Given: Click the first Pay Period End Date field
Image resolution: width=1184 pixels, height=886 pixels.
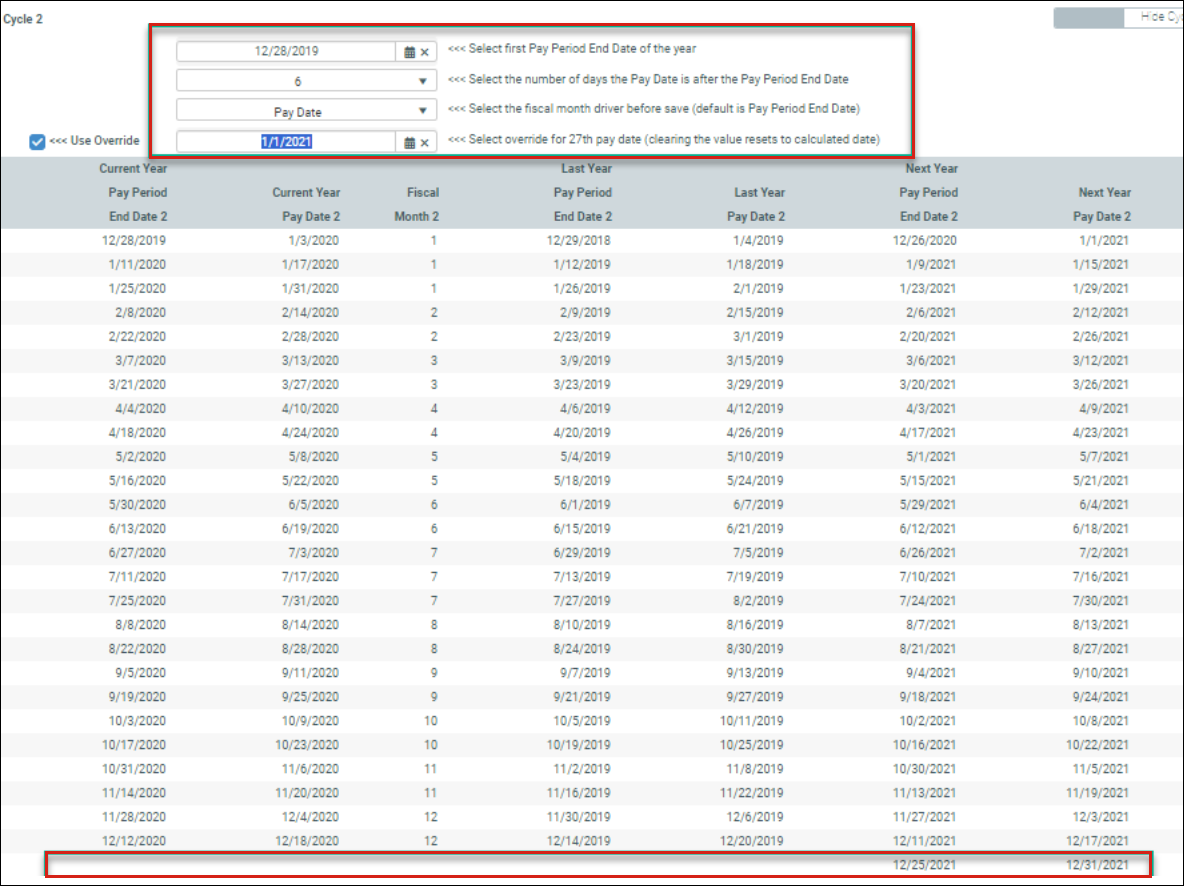Looking at the screenshot, I should point(287,51).
